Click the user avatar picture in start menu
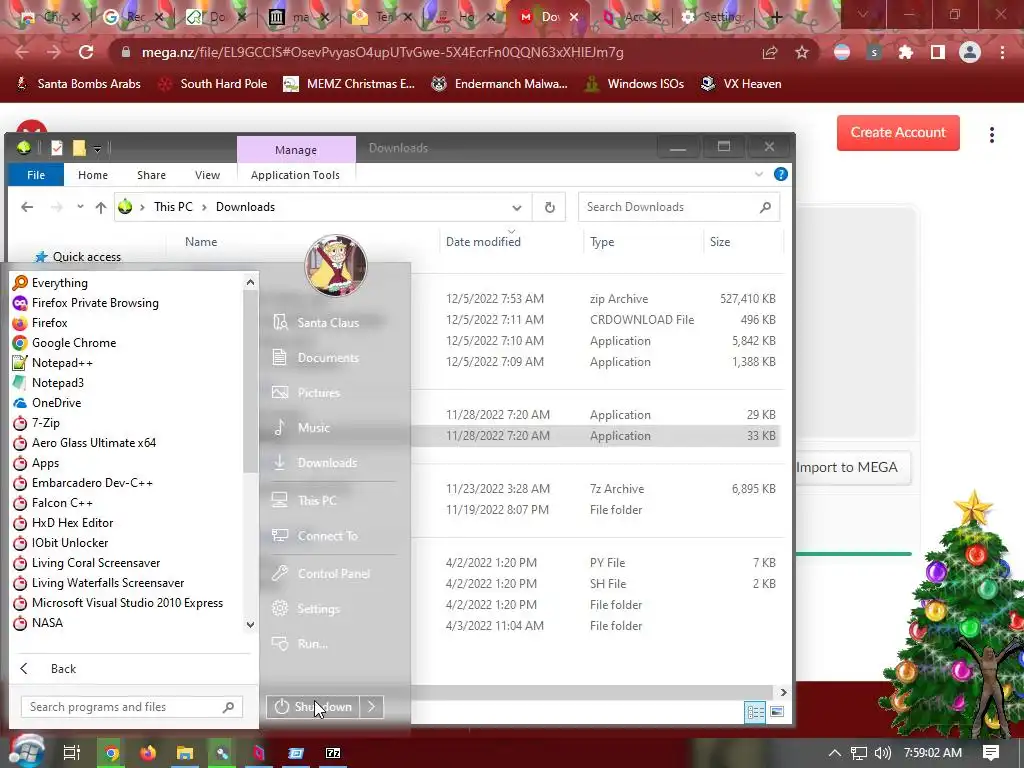This screenshot has width=1024, height=768. pos(336,266)
